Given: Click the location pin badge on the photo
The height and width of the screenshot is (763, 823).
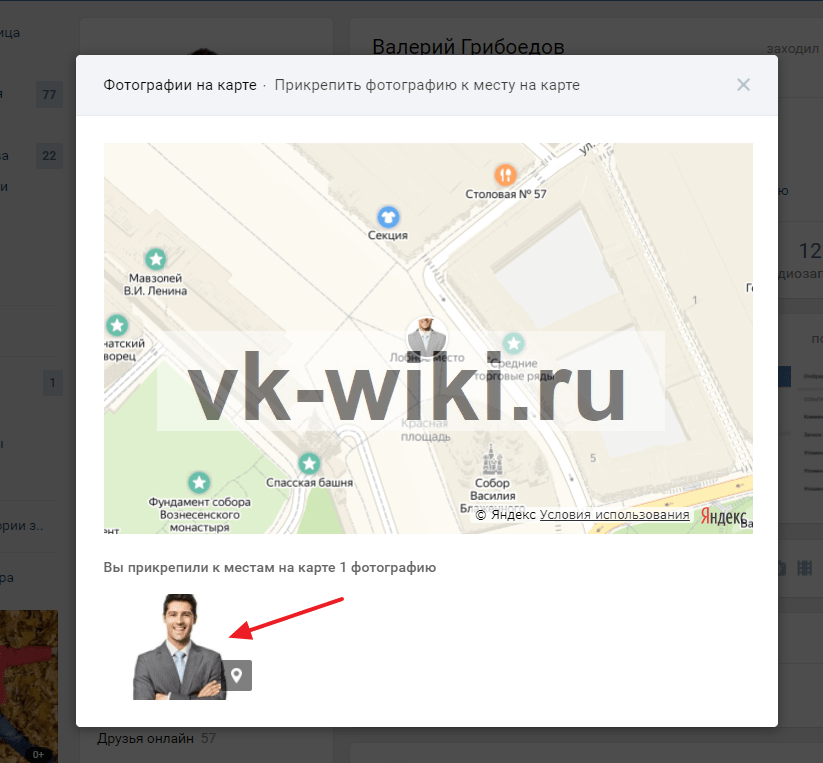Looking at the screenshot, I should pos(237,675).
